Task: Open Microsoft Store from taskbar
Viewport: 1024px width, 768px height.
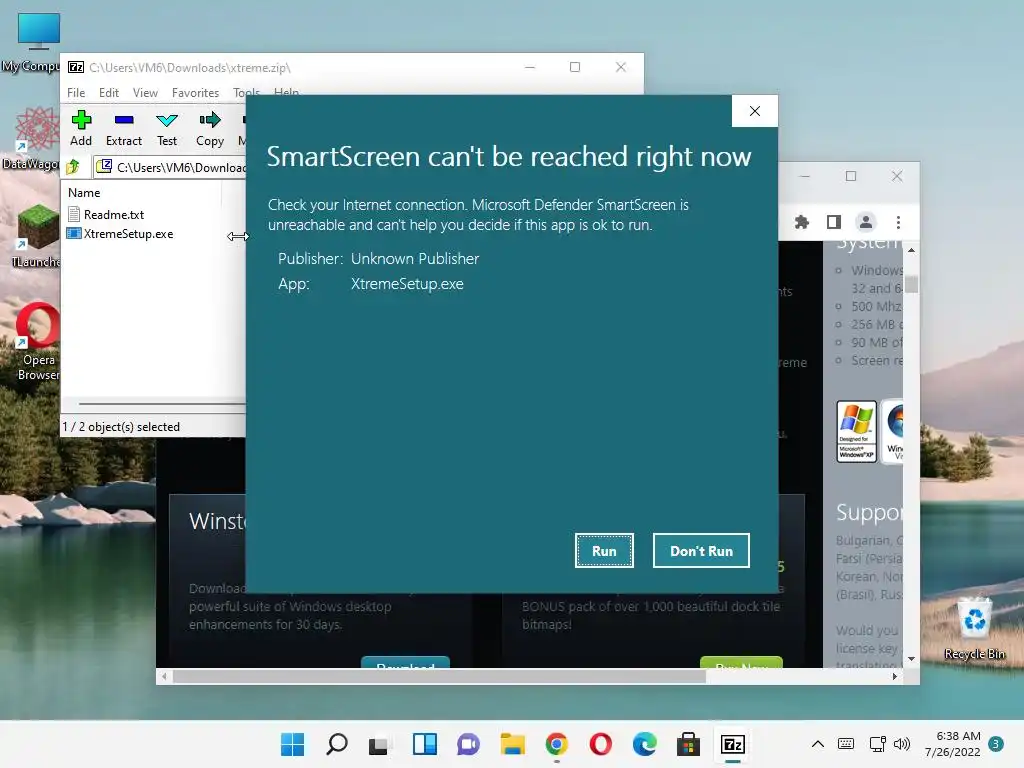Action: point(688,744)
